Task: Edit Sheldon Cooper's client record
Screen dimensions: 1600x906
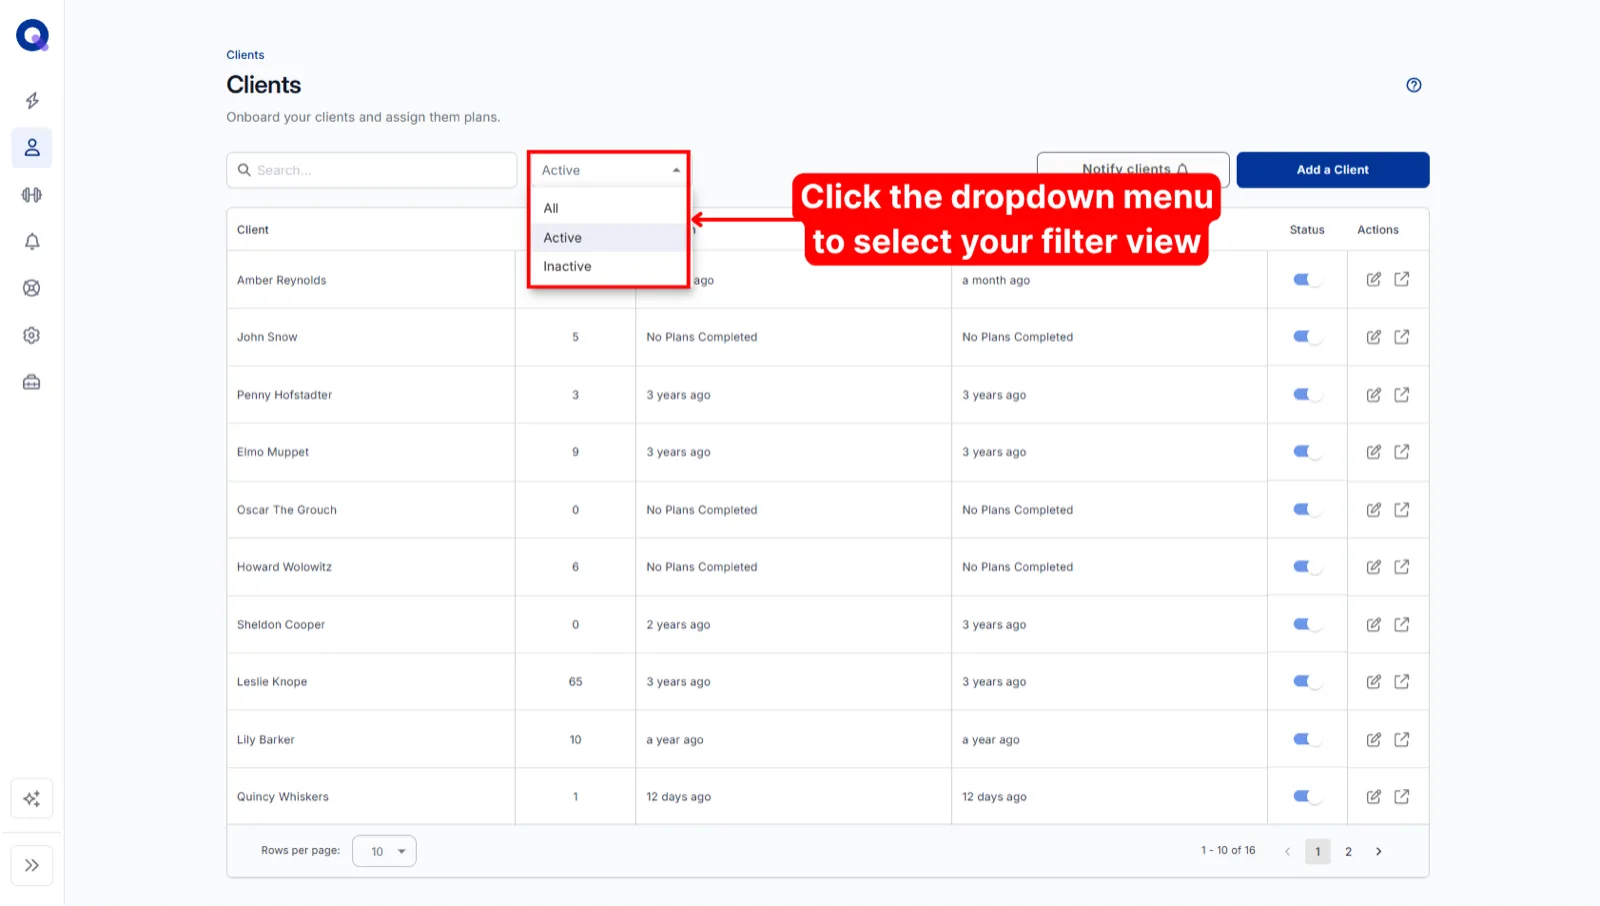Action: pyautogui.click(x=1374, y=625)
